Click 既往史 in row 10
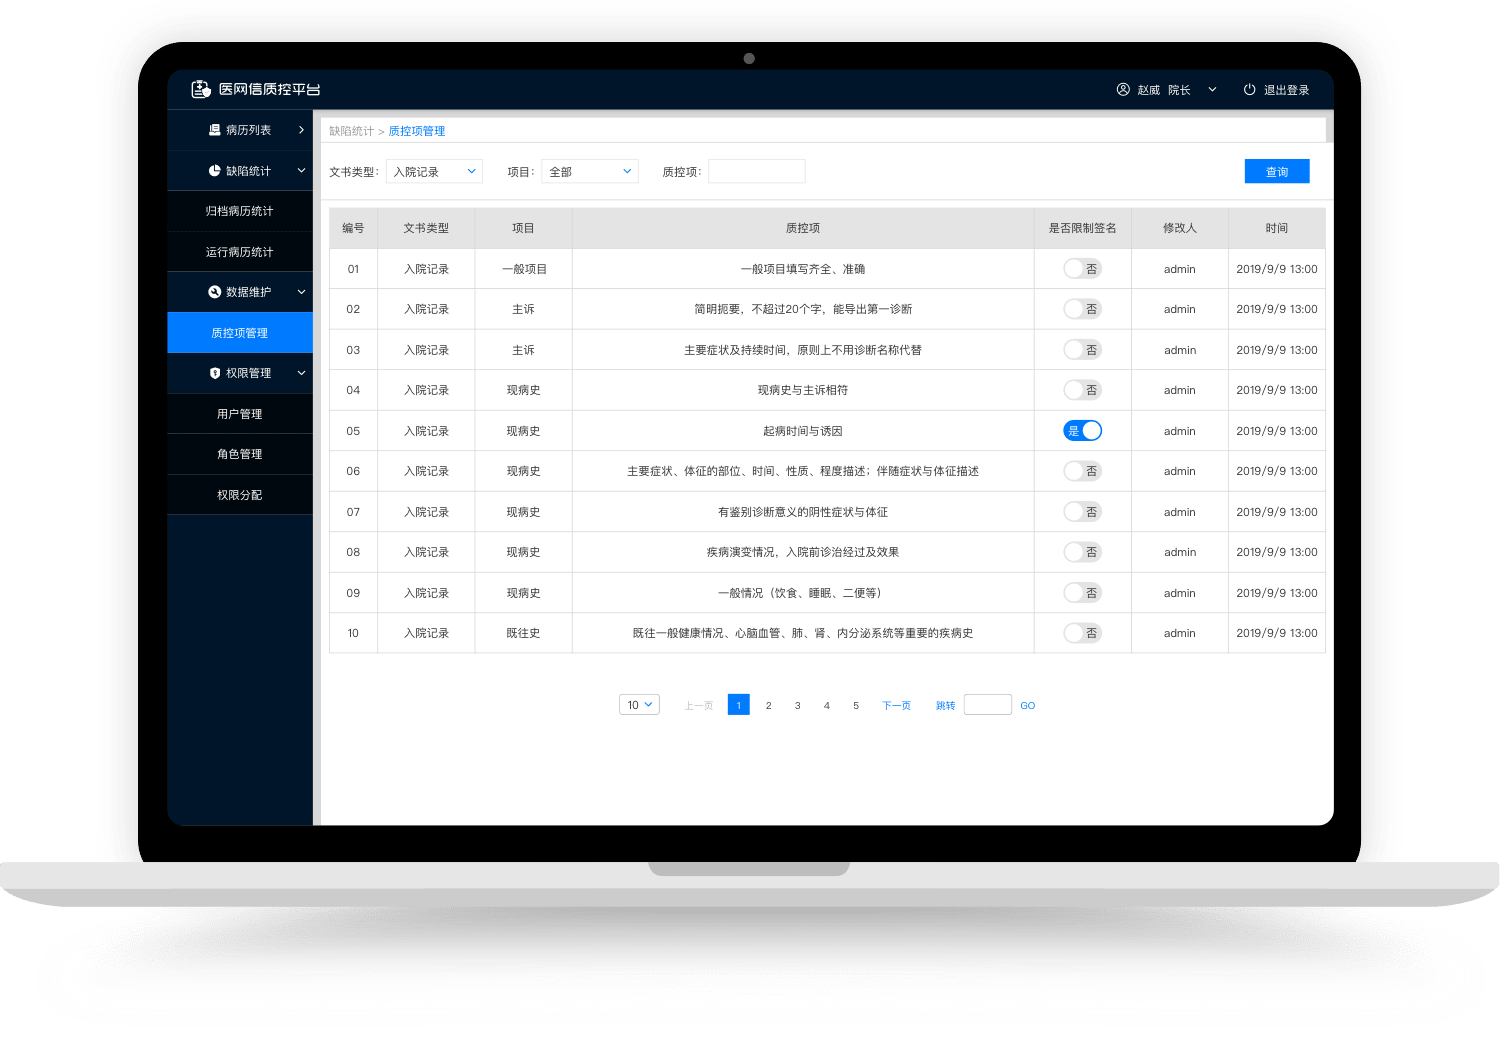Viewport: 1512px width, 1047px height. pyautogui.click(x=523, y=633)
